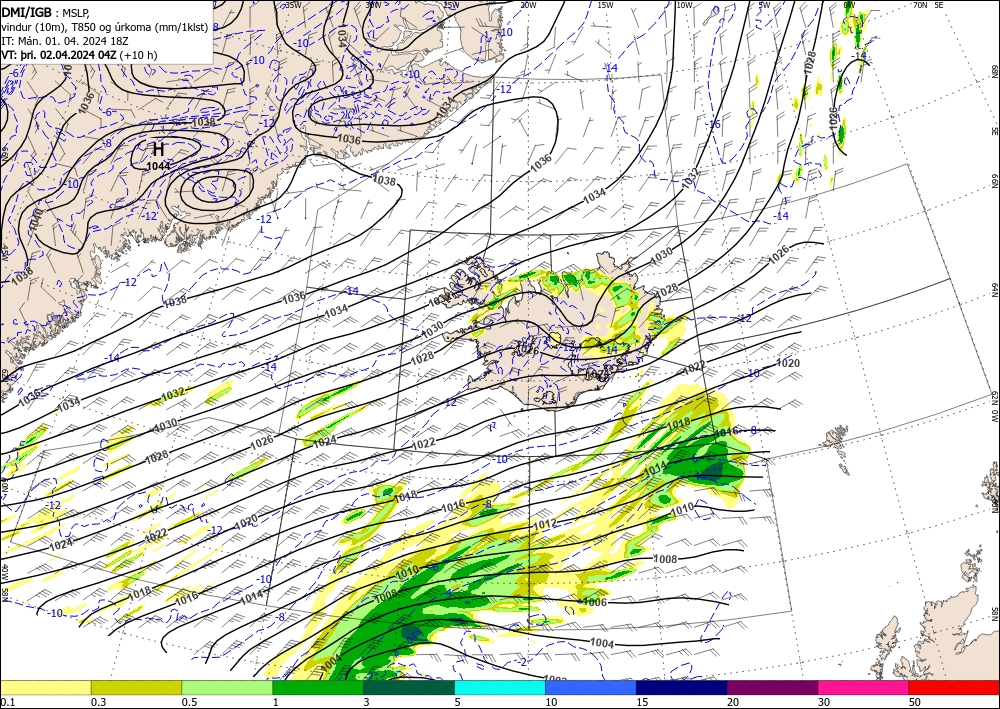
Task: Click the "H" high pressure marker over Greenland
Action: [159, 150]
